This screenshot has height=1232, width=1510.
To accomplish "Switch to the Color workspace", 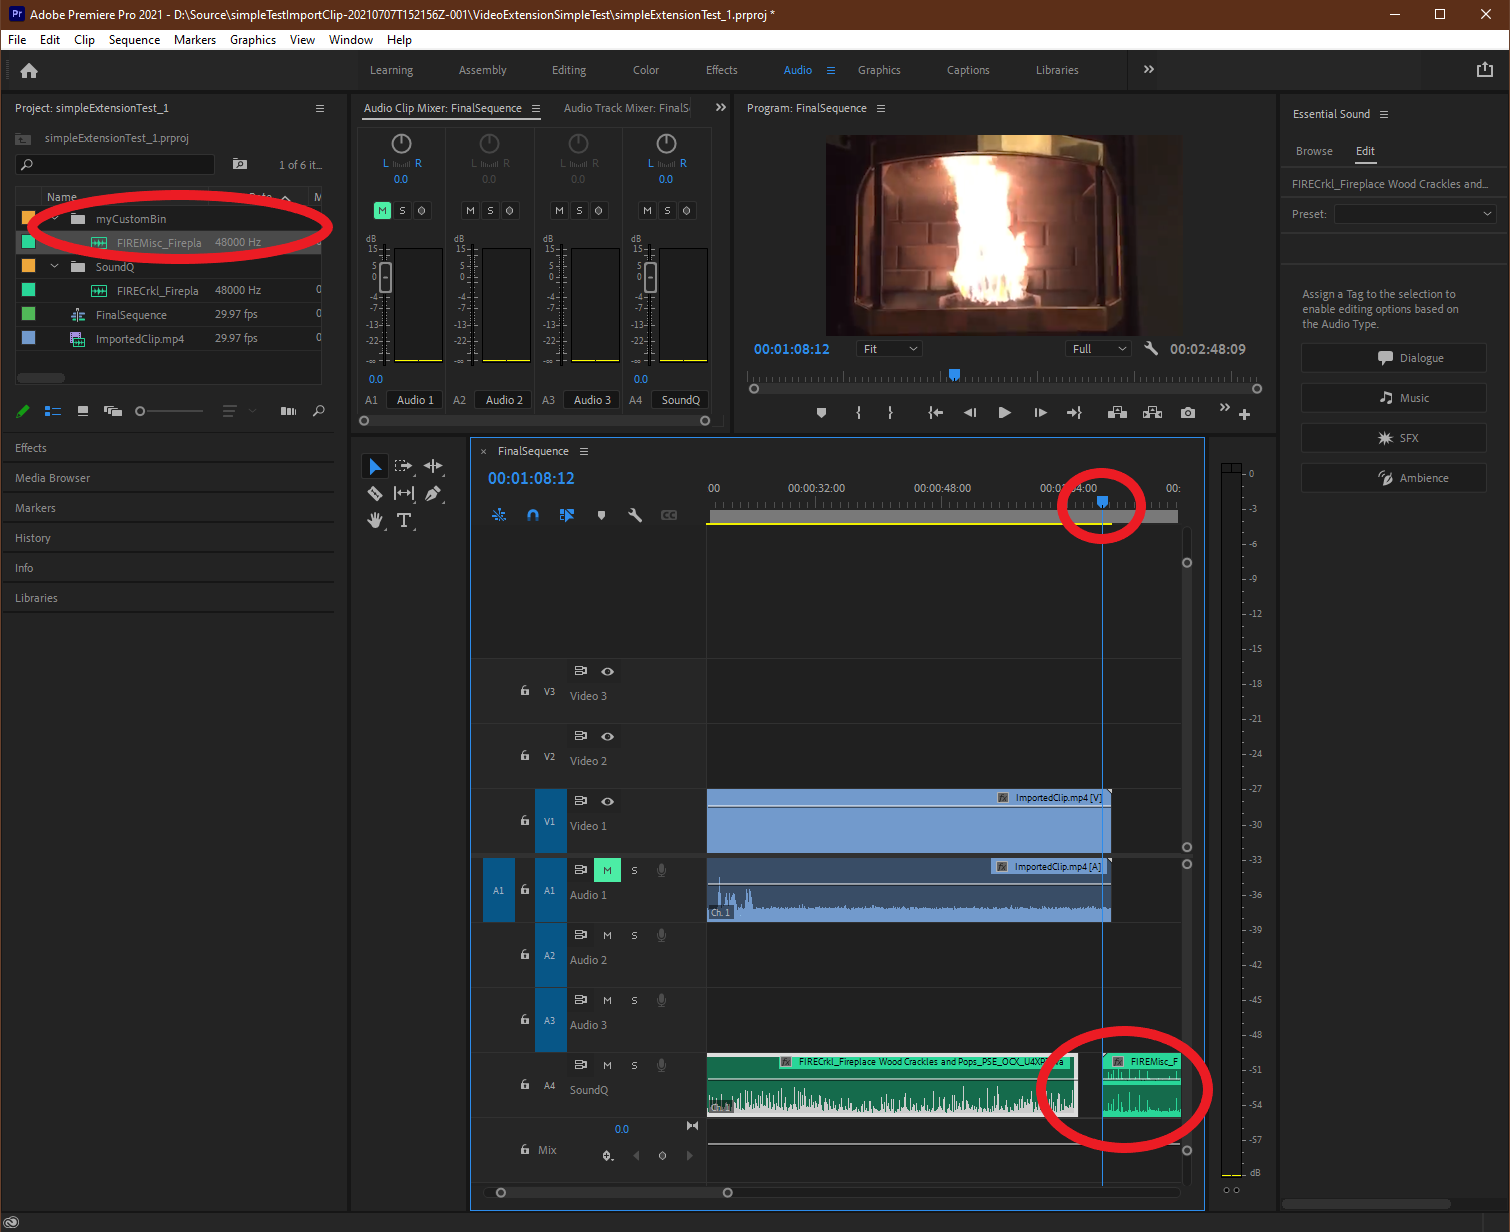I will pyautogui.click(x=646, y=70).
